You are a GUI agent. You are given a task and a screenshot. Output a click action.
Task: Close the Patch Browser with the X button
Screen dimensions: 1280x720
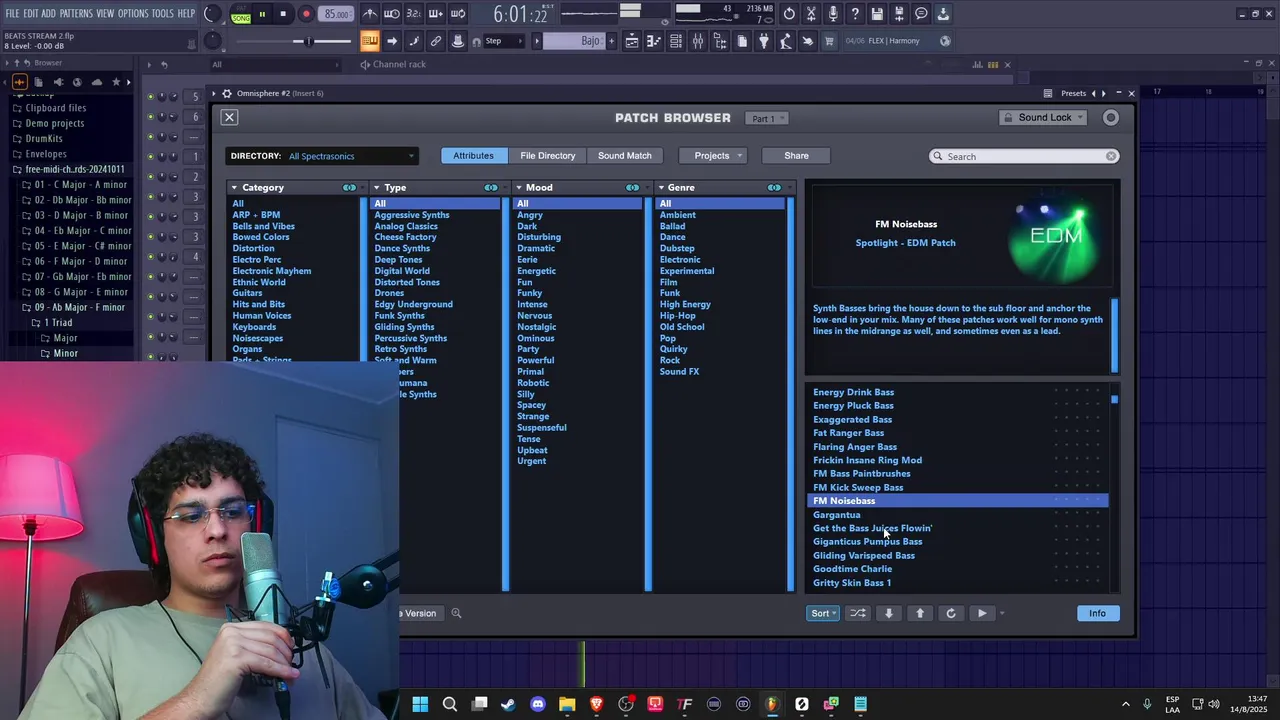[229, 117]
